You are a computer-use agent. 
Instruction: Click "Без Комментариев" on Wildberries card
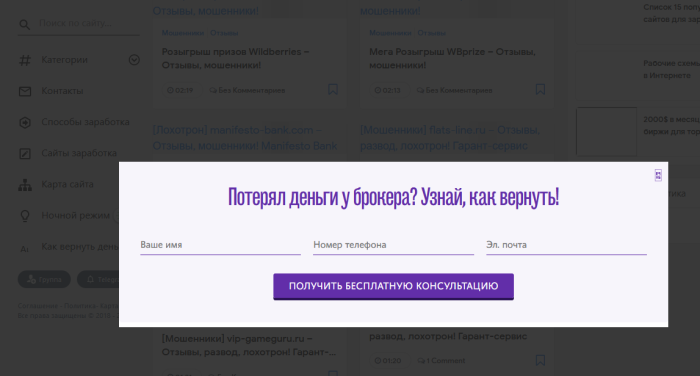(247, 90)
